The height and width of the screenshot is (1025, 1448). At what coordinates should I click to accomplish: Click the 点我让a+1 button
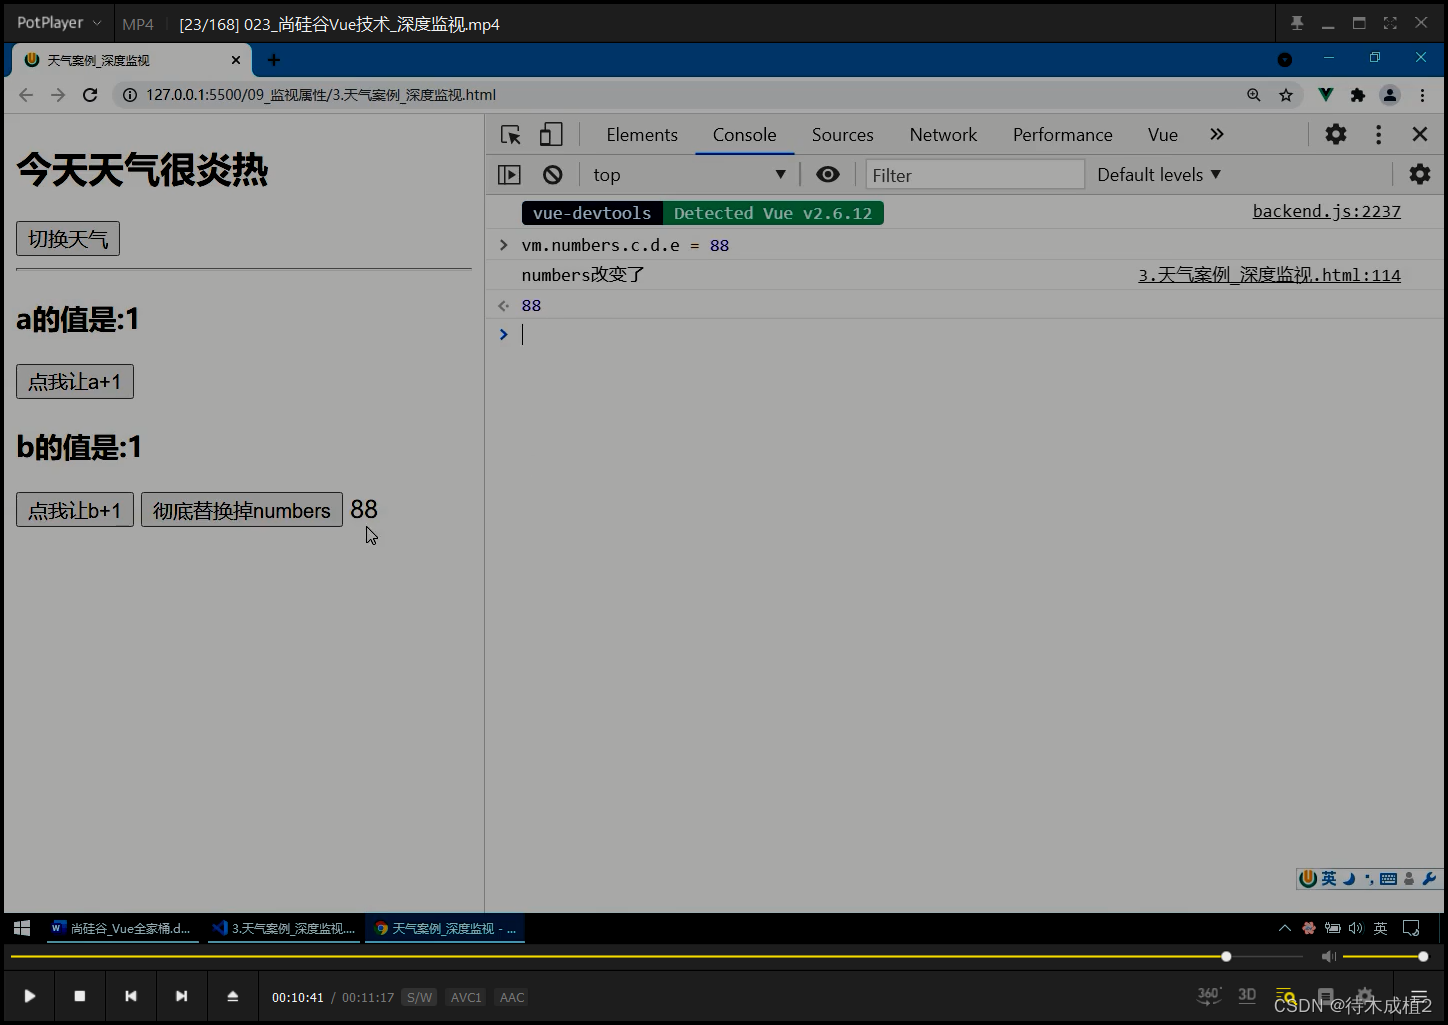(75, 382)
